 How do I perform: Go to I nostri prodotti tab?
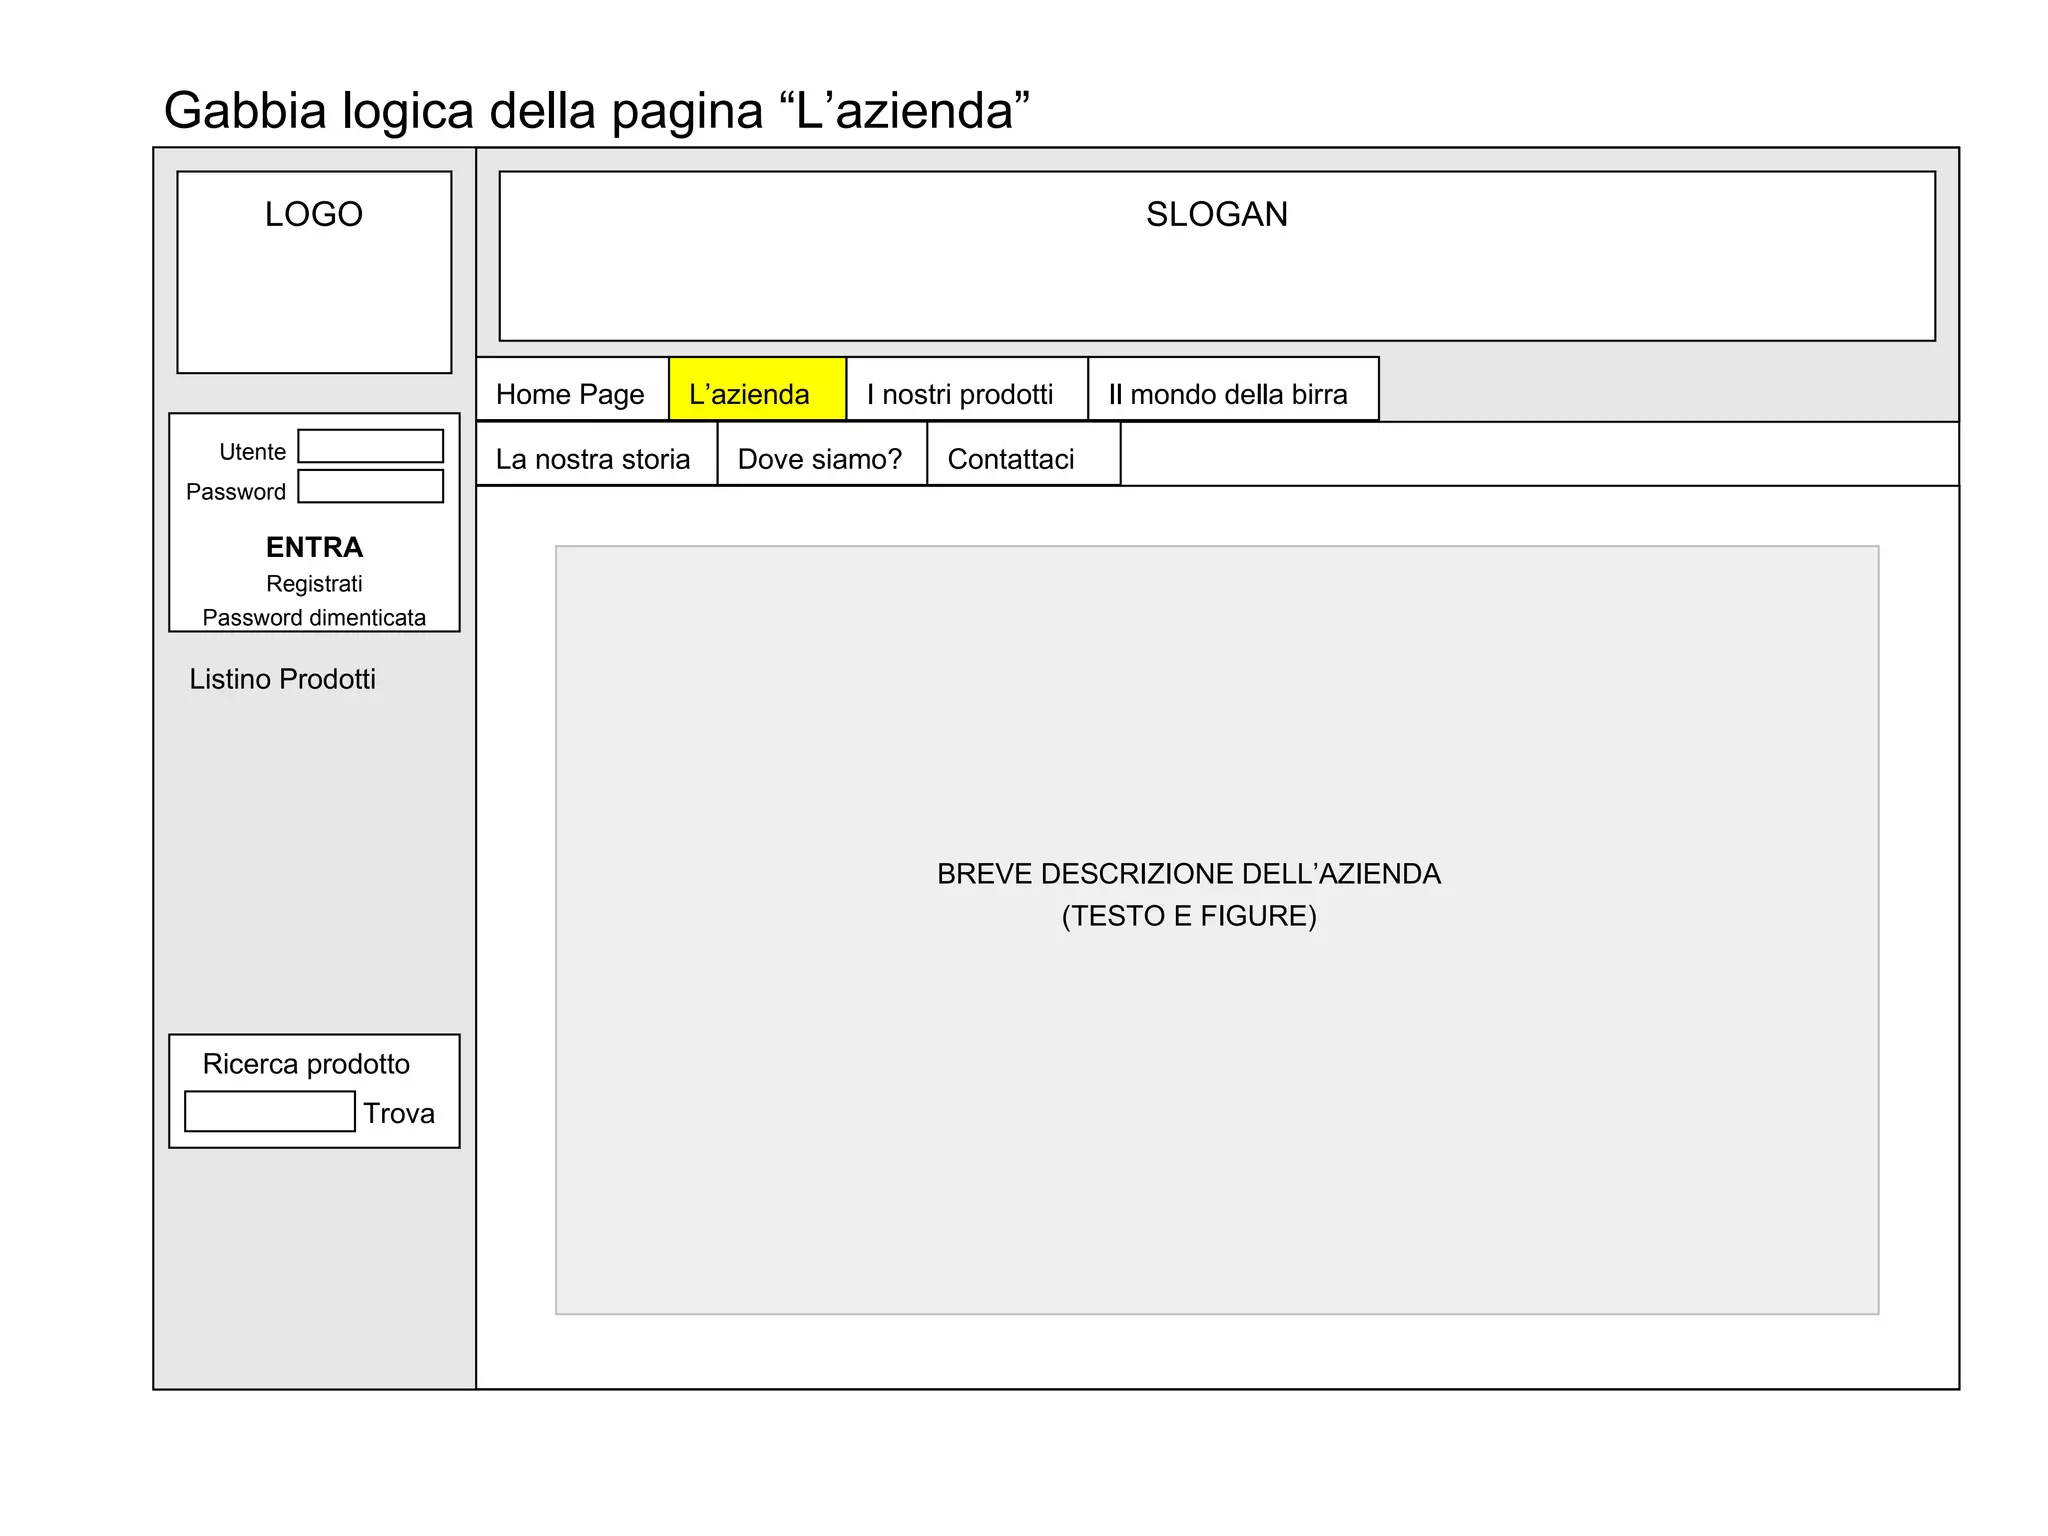pyautogui.click(x=967, y=389)
